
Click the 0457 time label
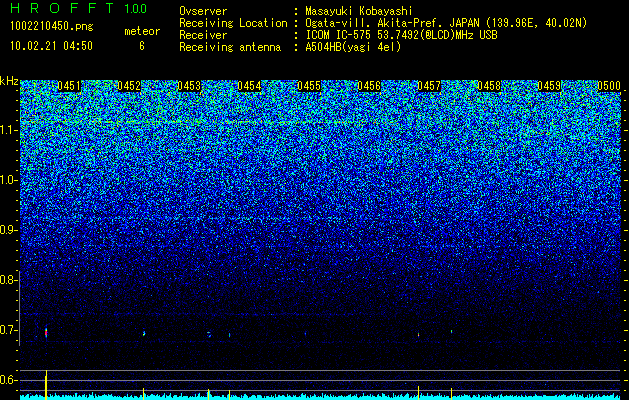coord(429,86)
